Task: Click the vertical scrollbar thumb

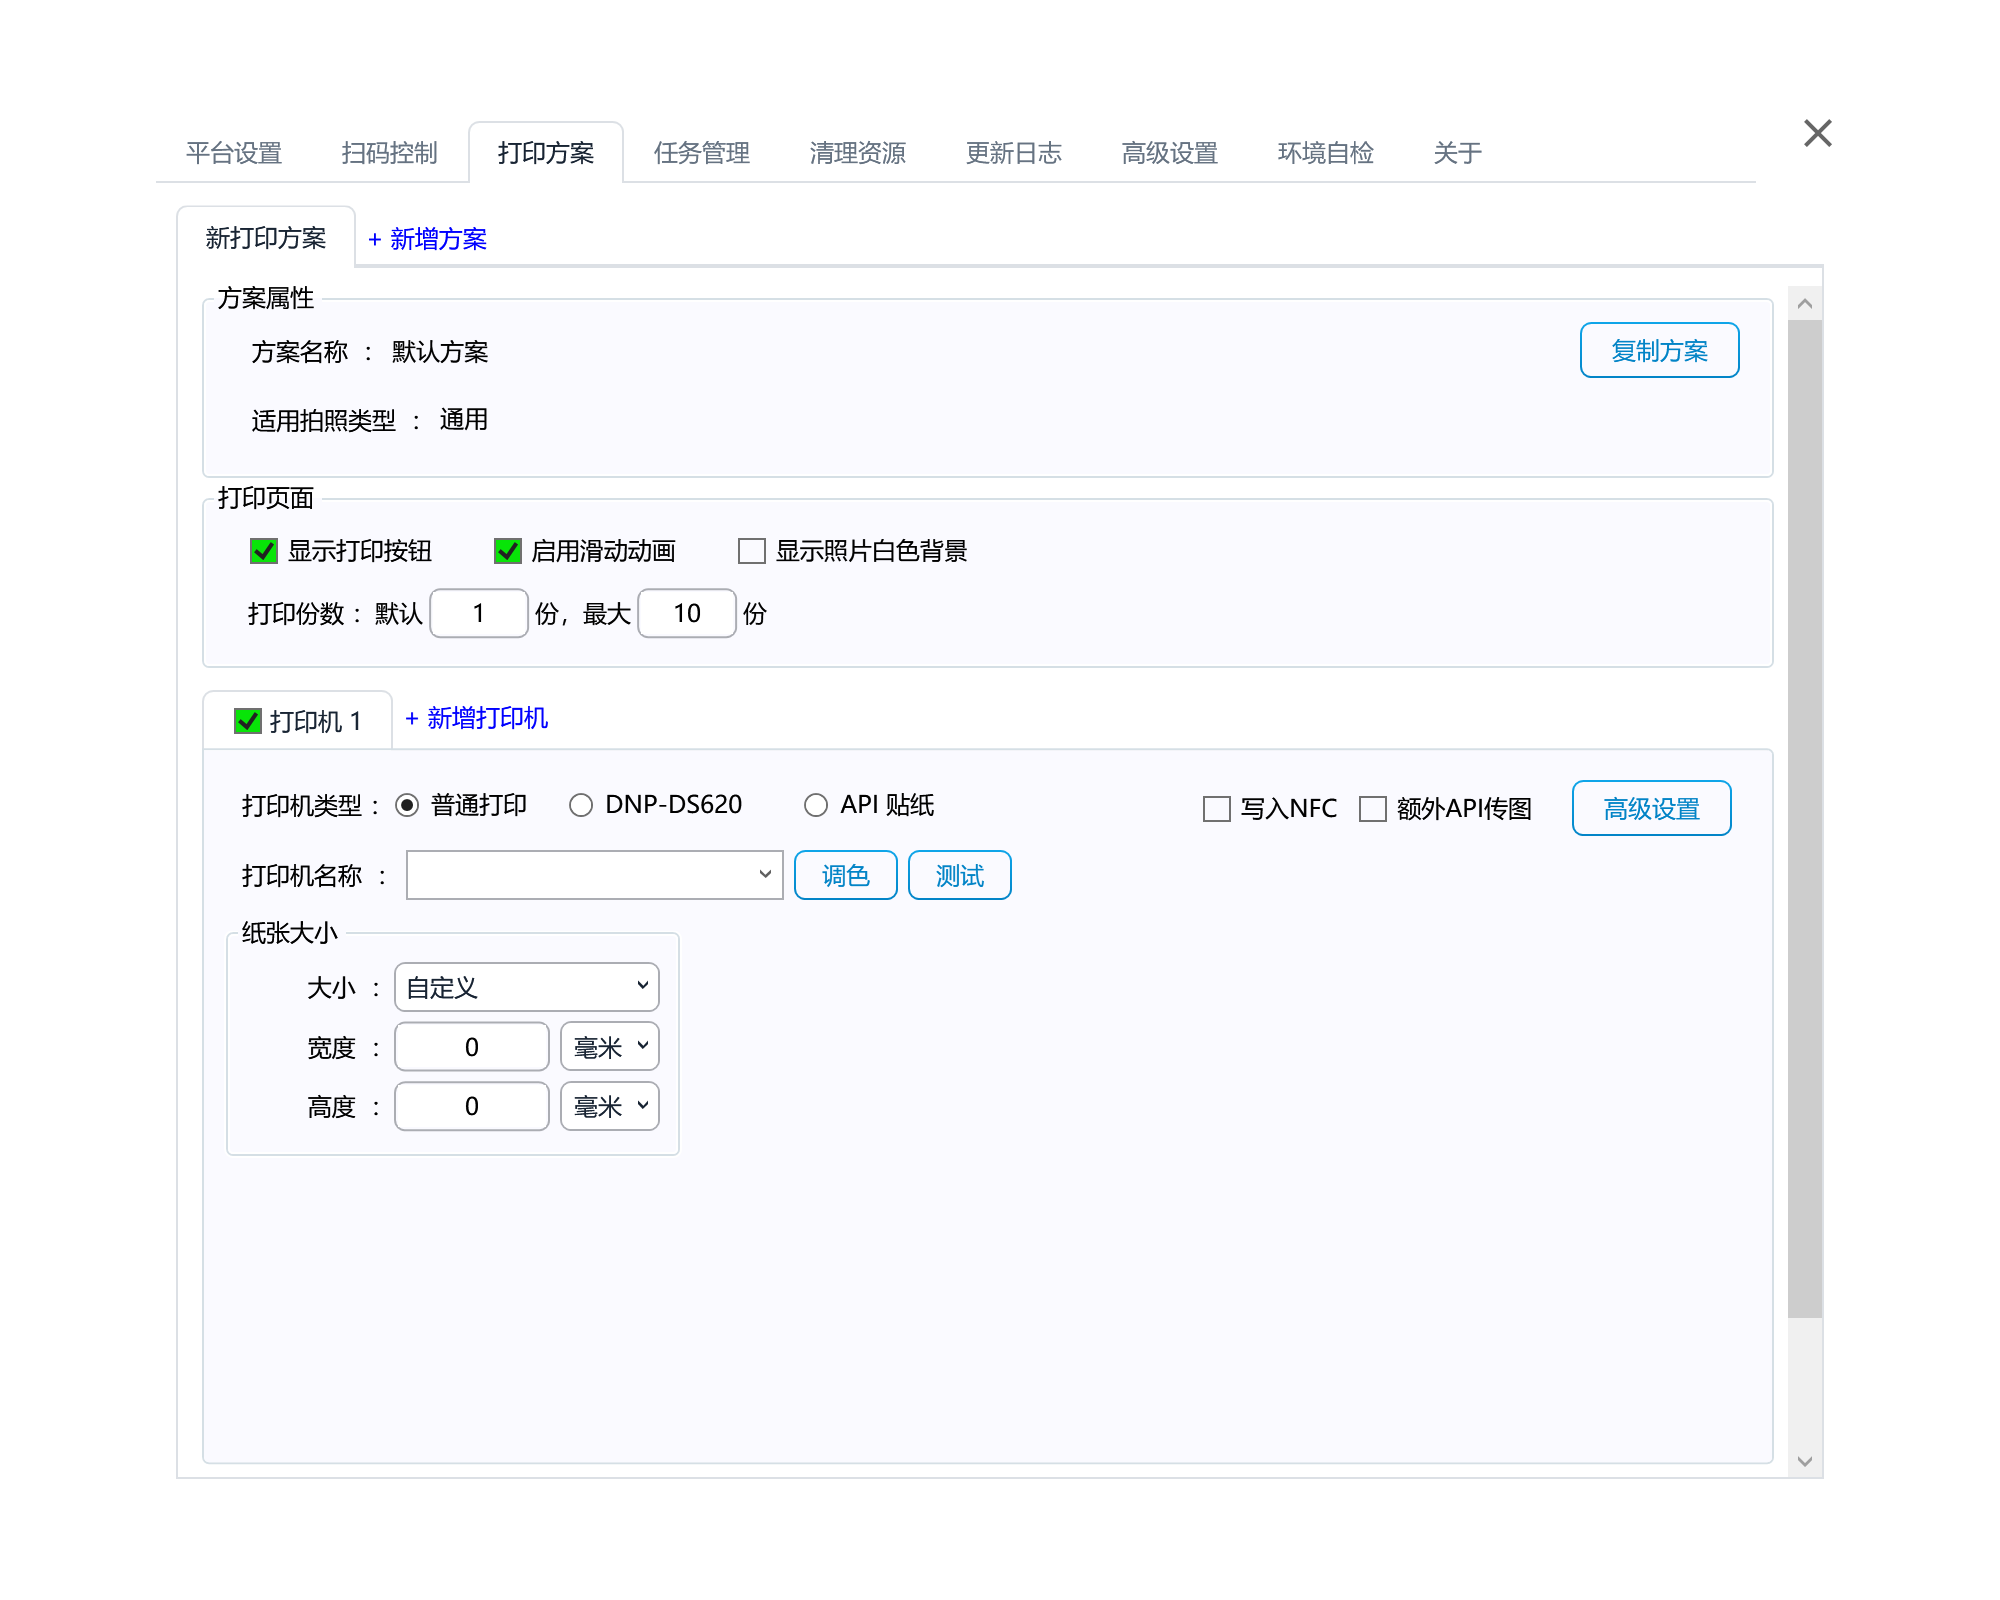Action: coord(1805,819)
